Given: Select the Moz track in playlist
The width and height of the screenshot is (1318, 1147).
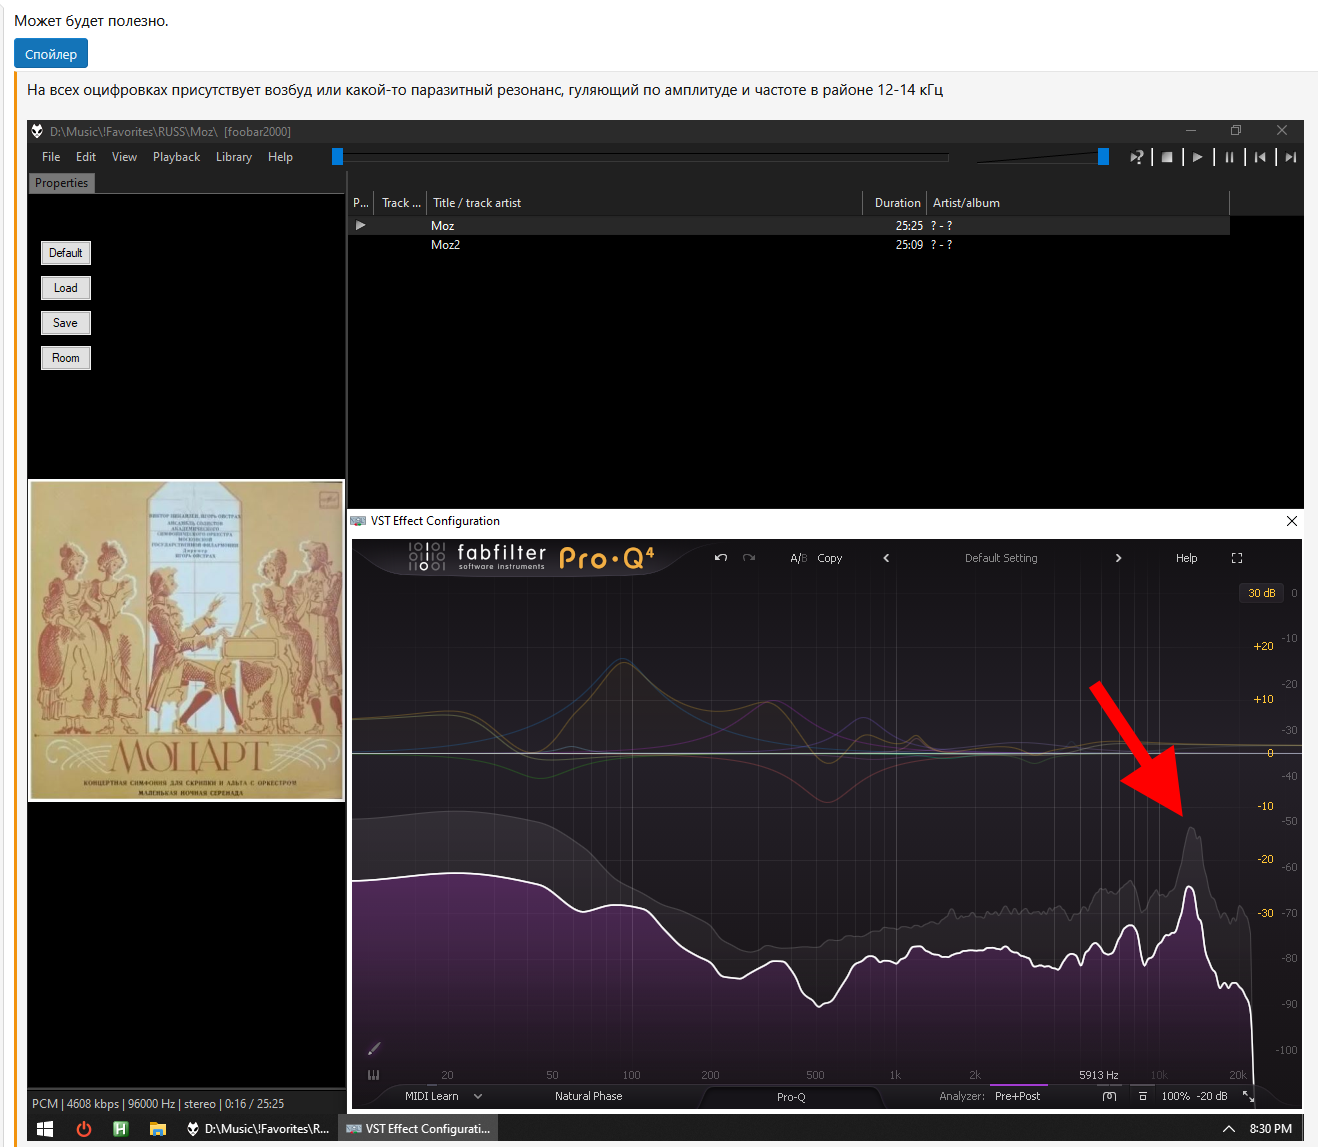Looking at the screenshot, I should (x=789, y=226).
